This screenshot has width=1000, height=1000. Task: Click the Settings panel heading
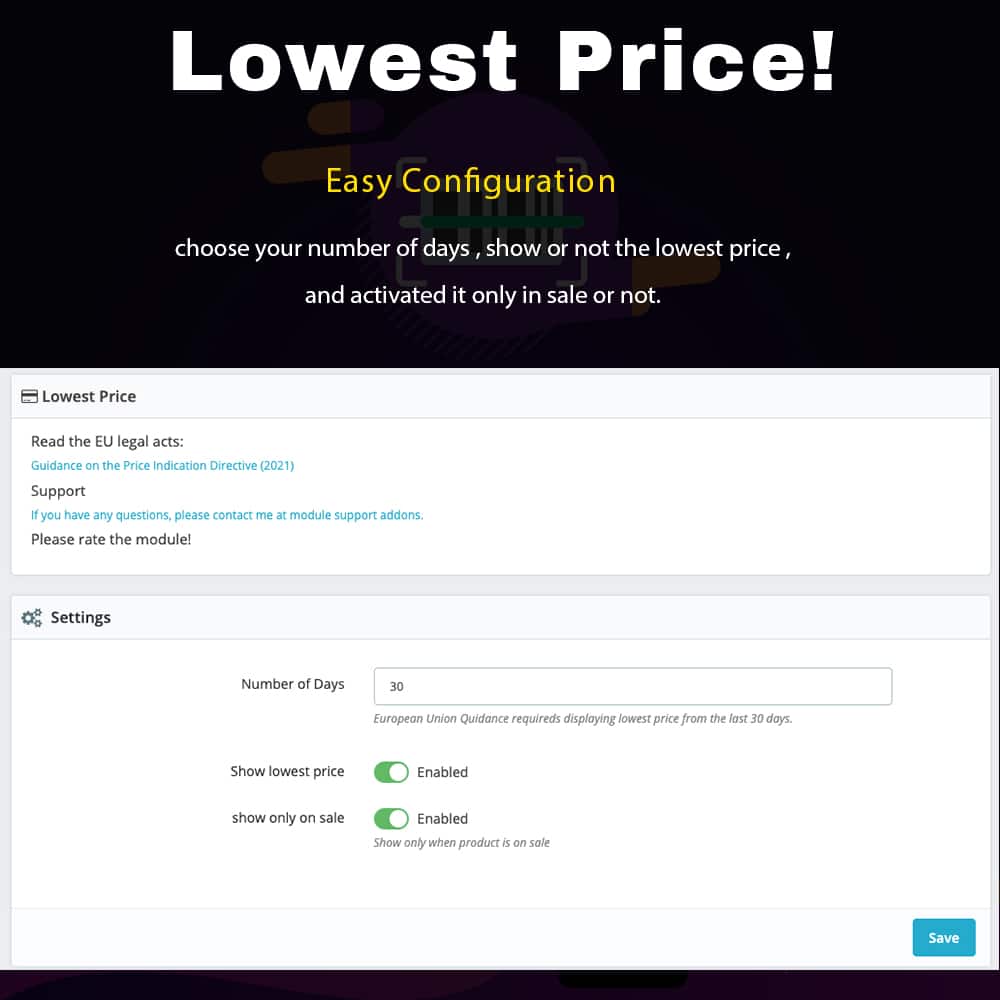tap(80, 617)
